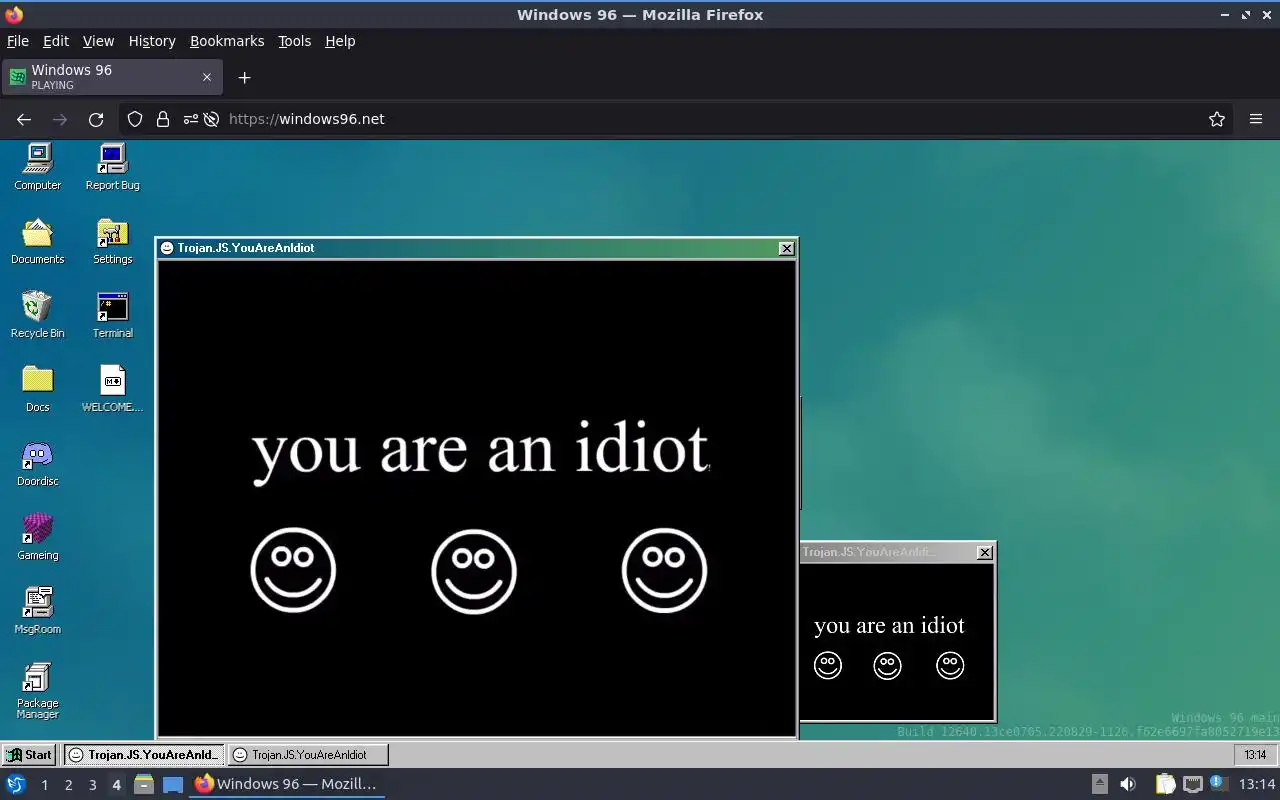The image size is (1280, 800).
Task: Open the WELCOME markdown file icon
Action: tap(112, 389)
